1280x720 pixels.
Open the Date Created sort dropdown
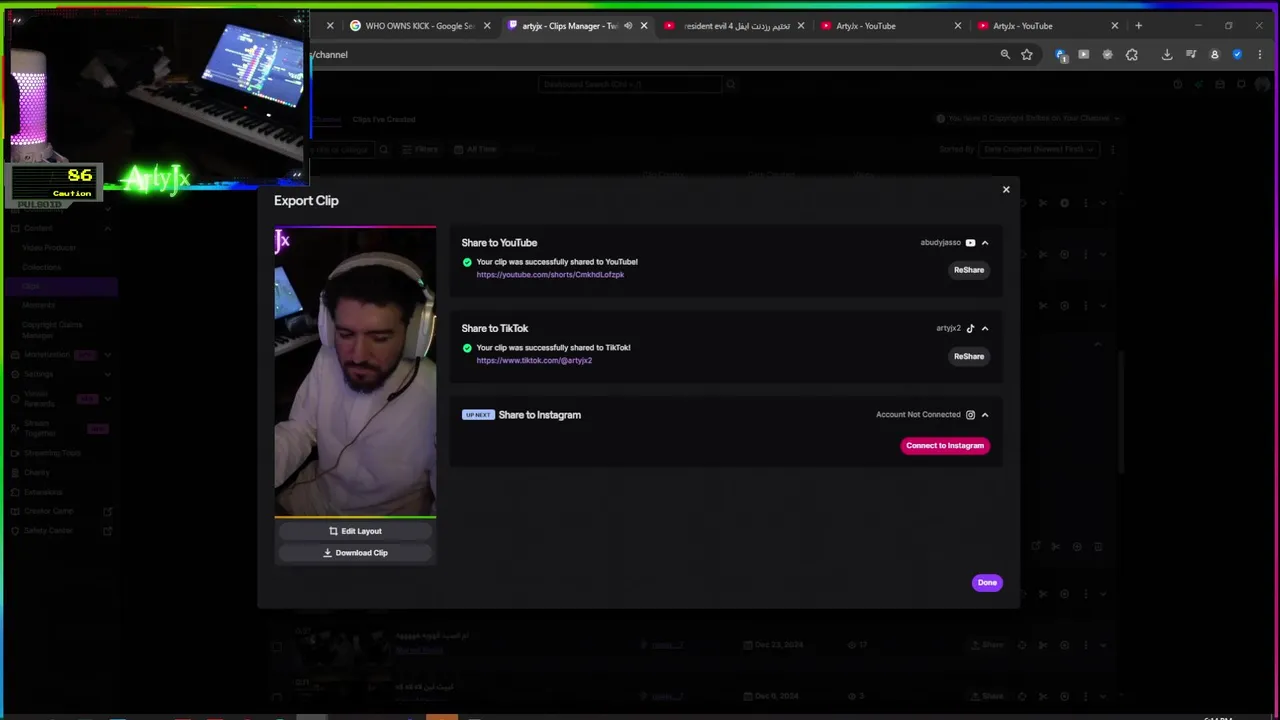point(1040,149)
